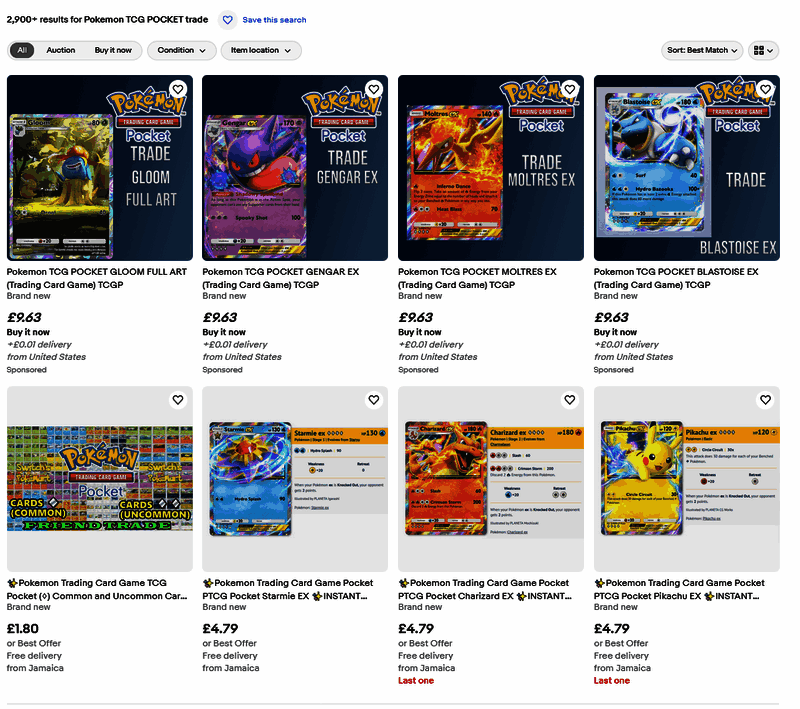Watch Common and Uncommon Cards listing
800x709 pixels.
pyautogui.click(x=178, y=400)
